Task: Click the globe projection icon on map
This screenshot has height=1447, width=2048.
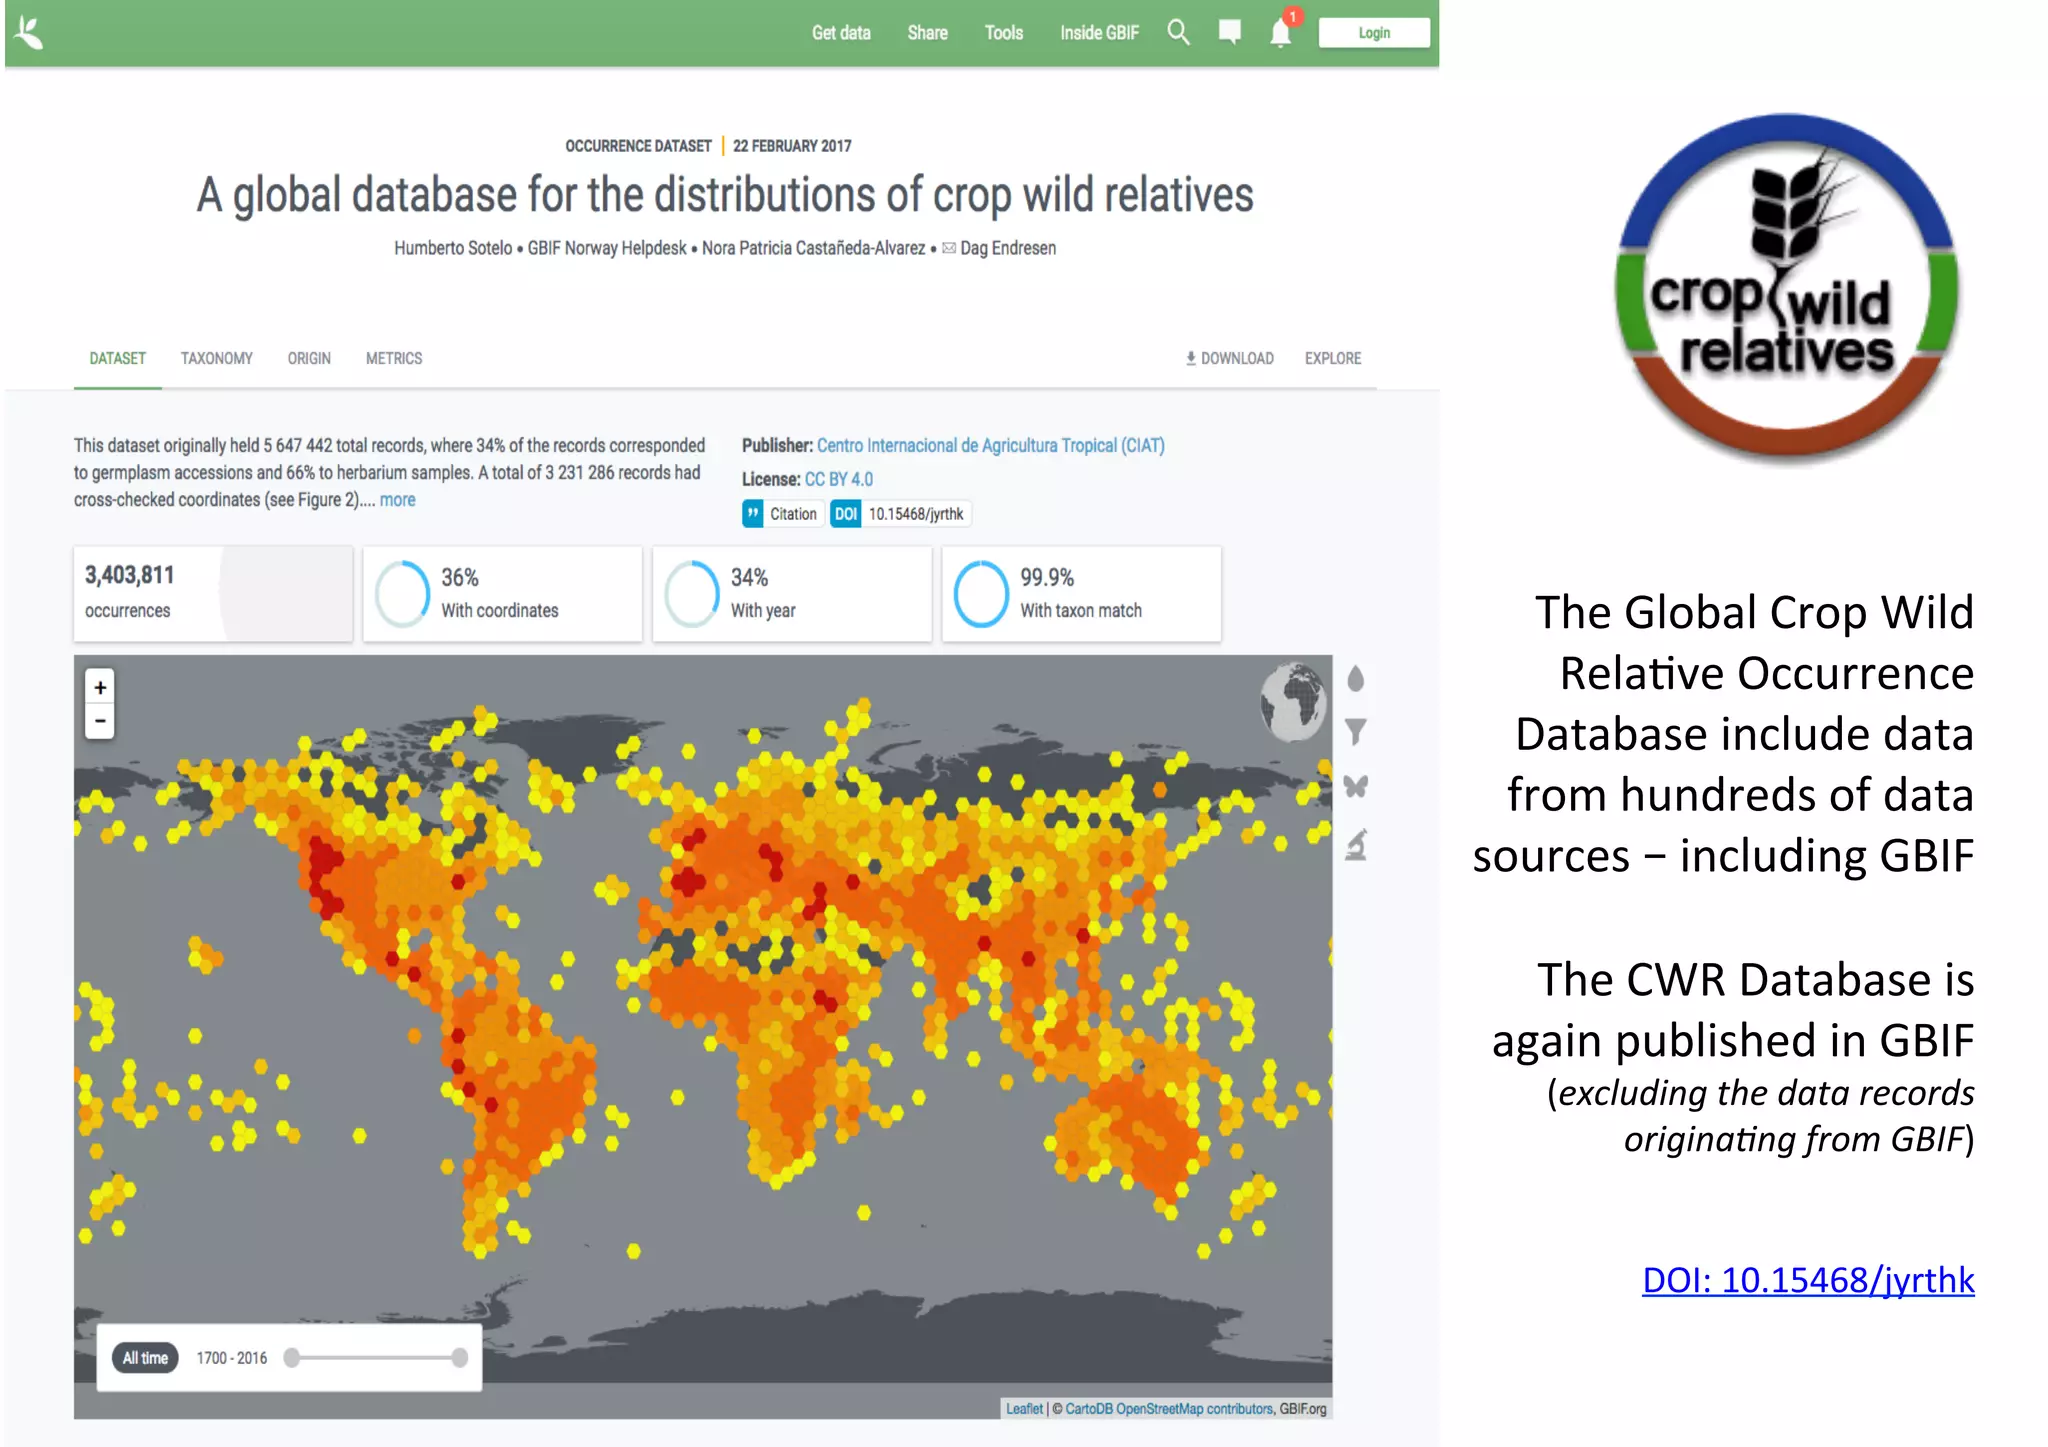Action: [1292, 702]
